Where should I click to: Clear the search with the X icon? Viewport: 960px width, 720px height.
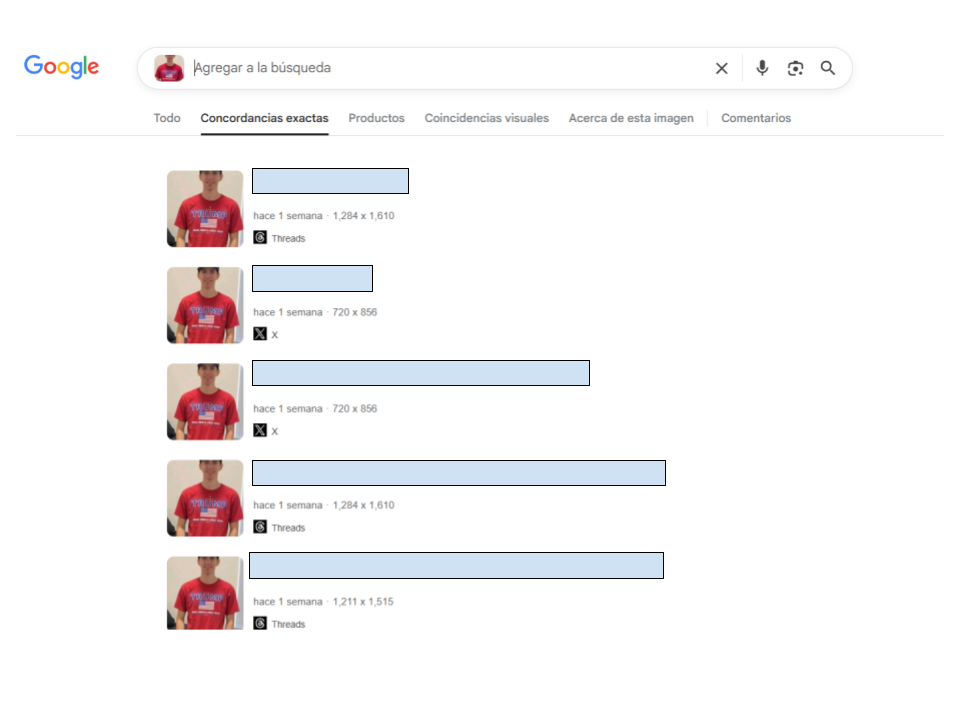click(x=722, y=68)
